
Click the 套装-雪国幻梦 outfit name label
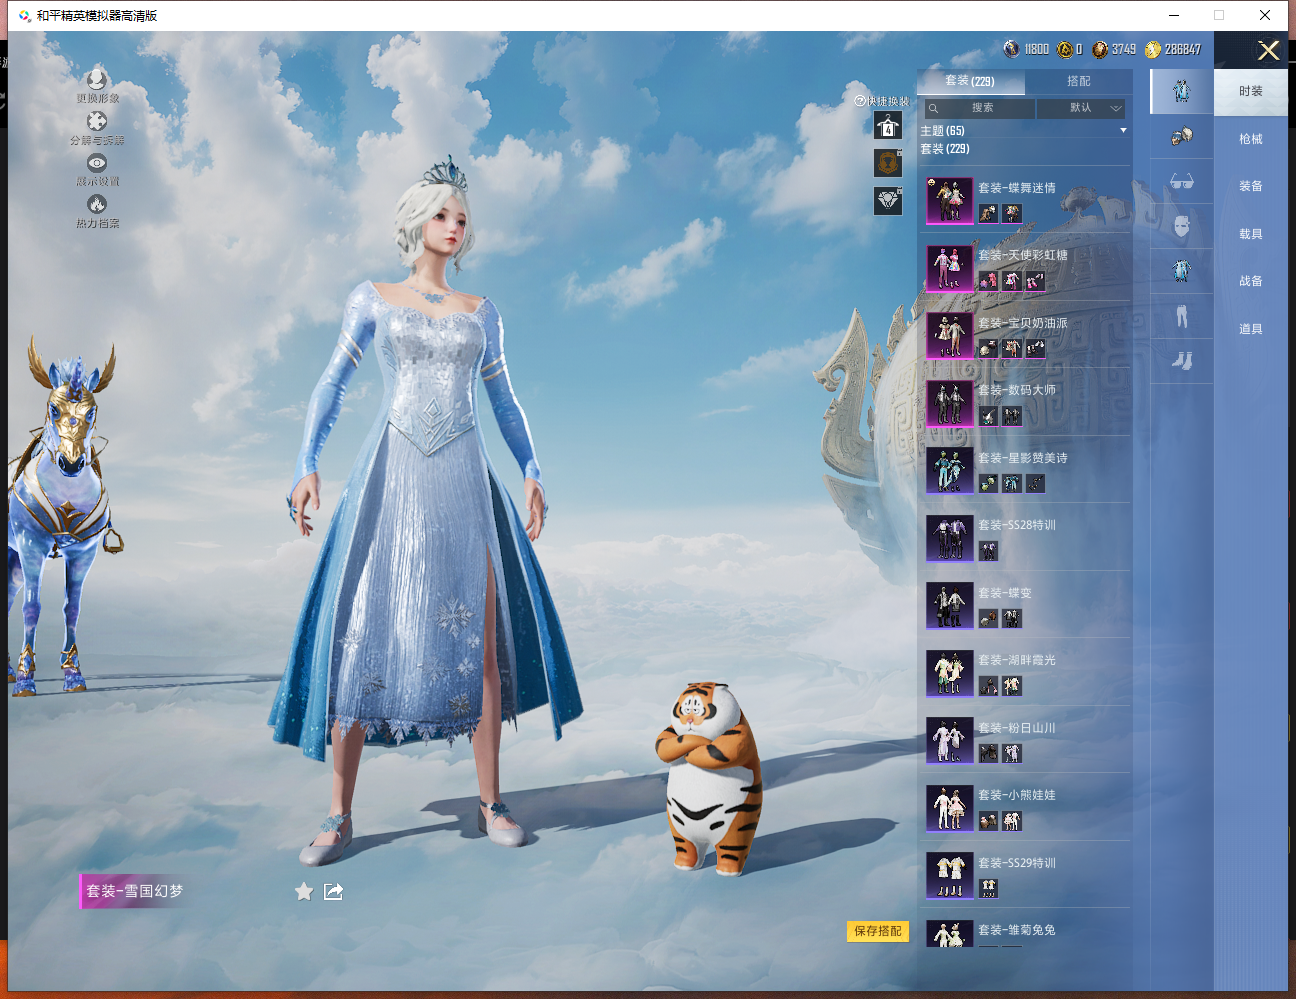point(135,891)
